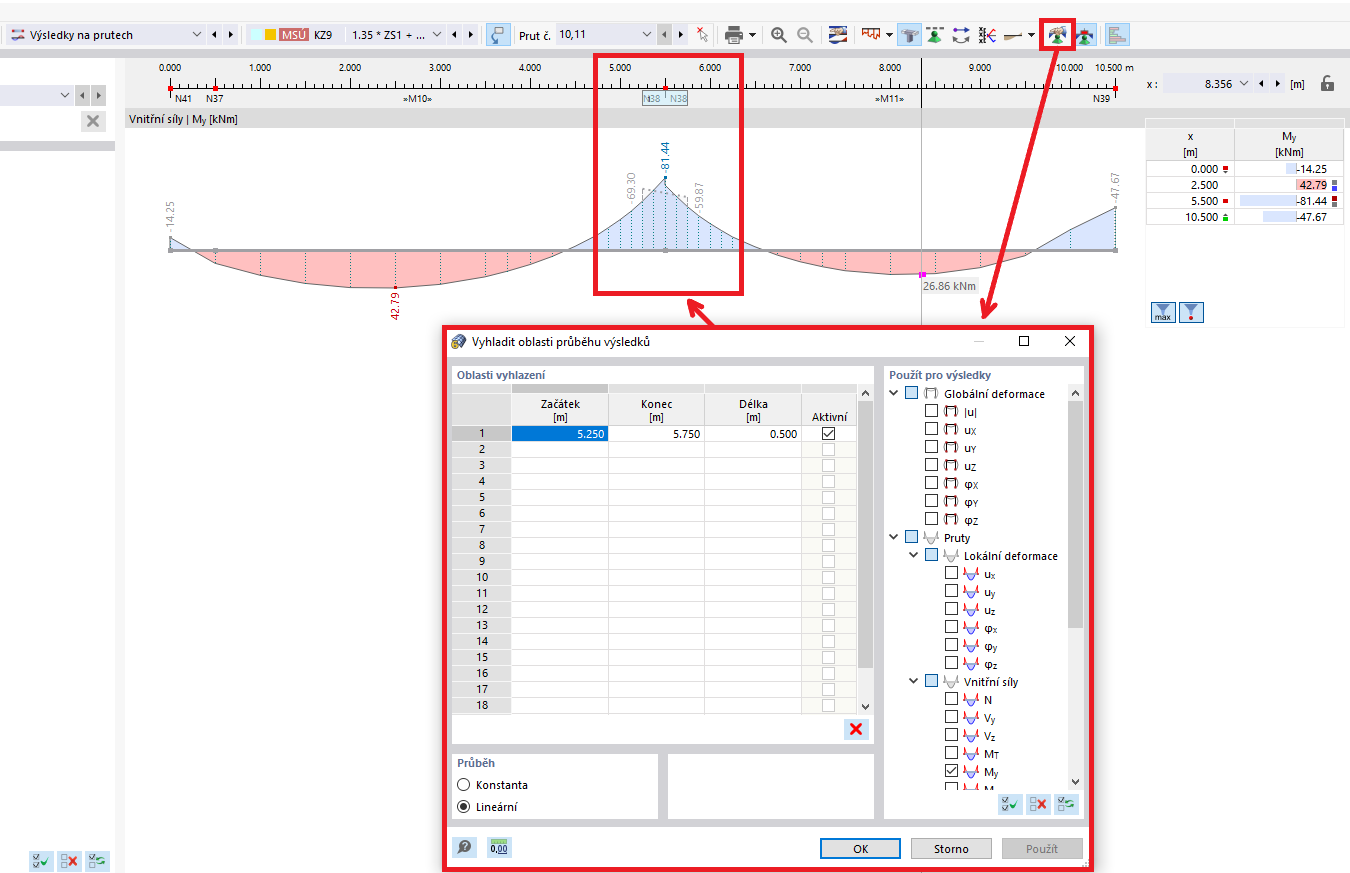This screenshot has width=1350, height=873.
Task: Open the load combination KZ9 dropdown
Action: pyautogui.click(x=436, y=35)
